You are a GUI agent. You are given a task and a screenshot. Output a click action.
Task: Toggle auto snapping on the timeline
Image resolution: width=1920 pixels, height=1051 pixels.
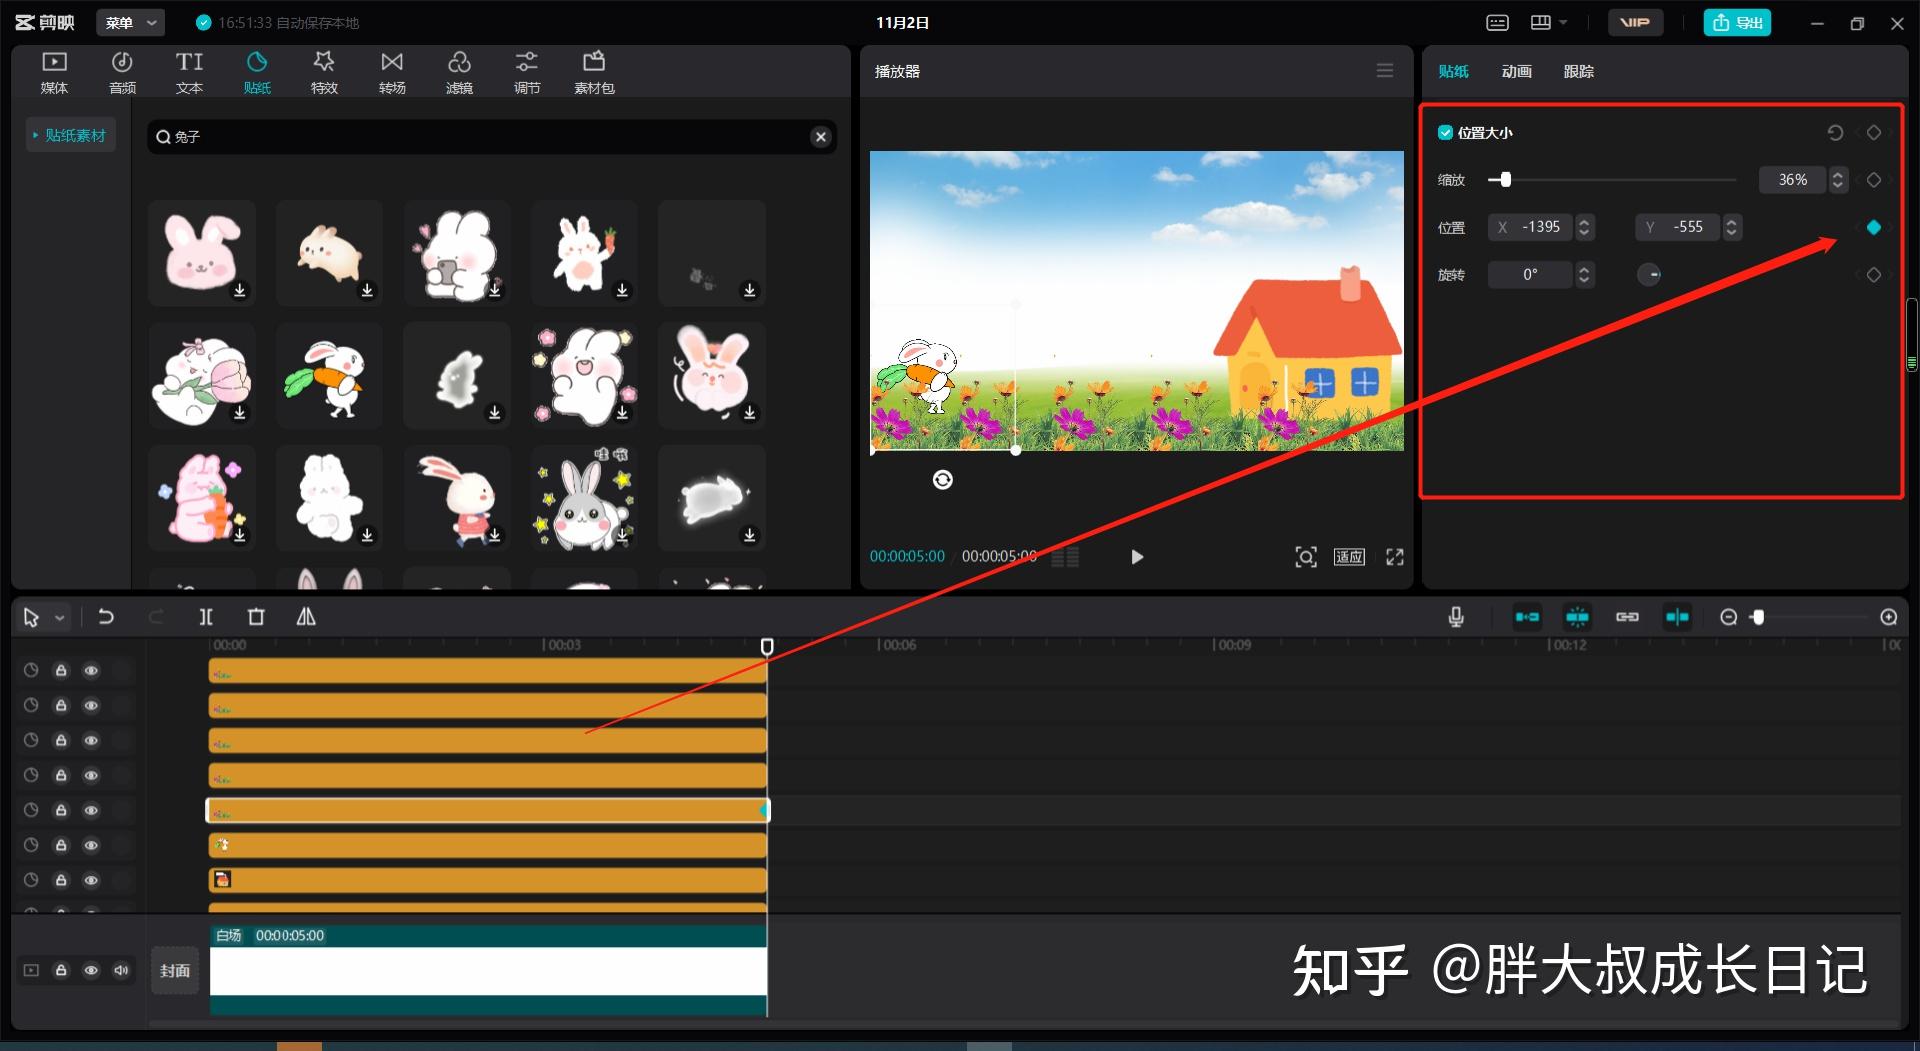click(x=1577, y=617)
